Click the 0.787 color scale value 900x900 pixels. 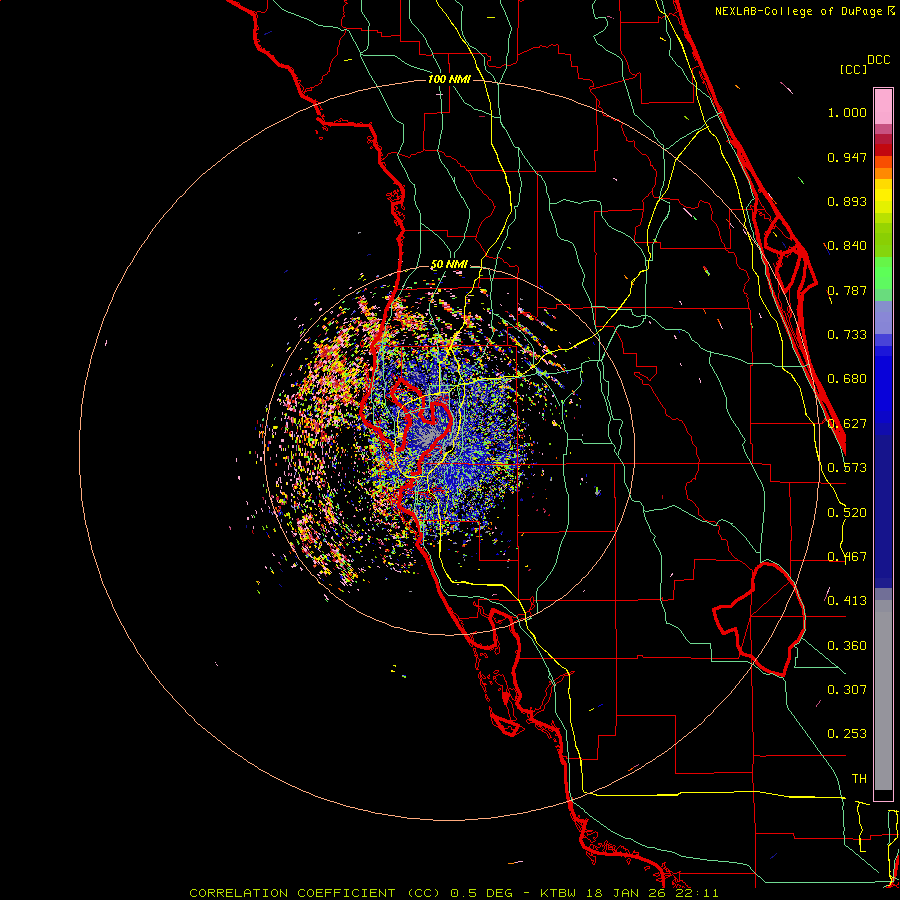pos(847,290)
